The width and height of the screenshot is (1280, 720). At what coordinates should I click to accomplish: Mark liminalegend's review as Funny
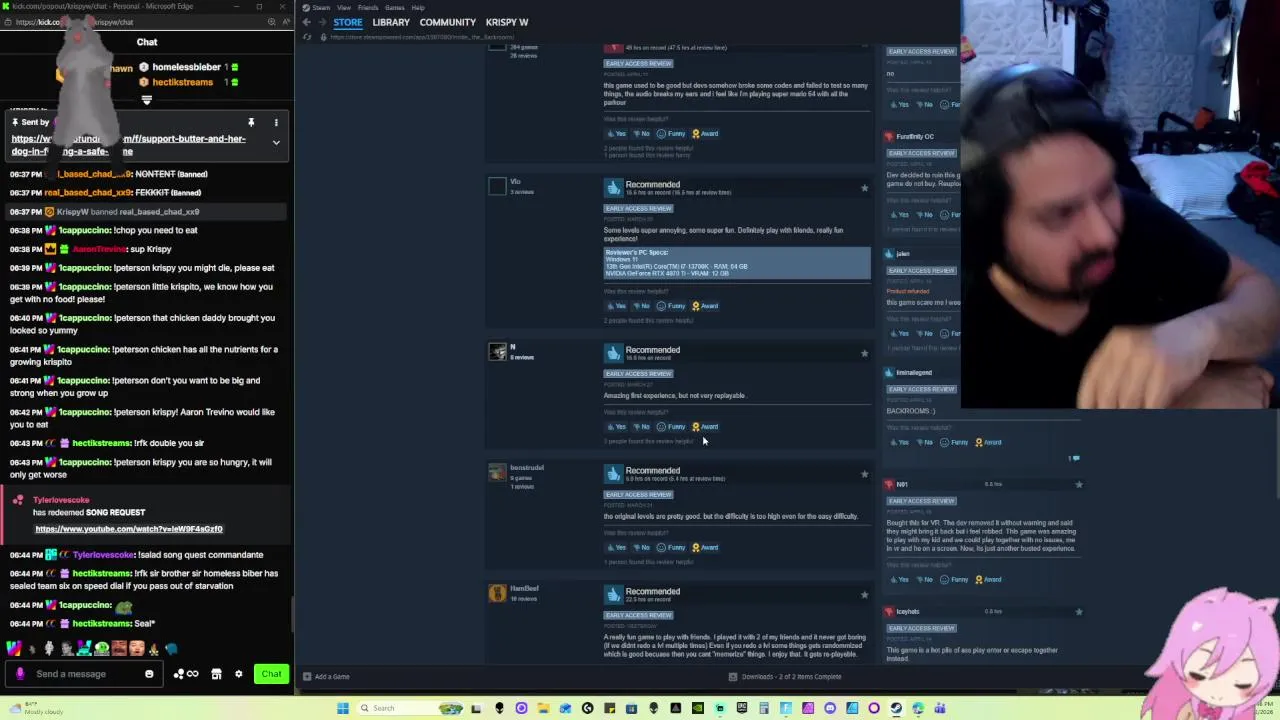954,442
